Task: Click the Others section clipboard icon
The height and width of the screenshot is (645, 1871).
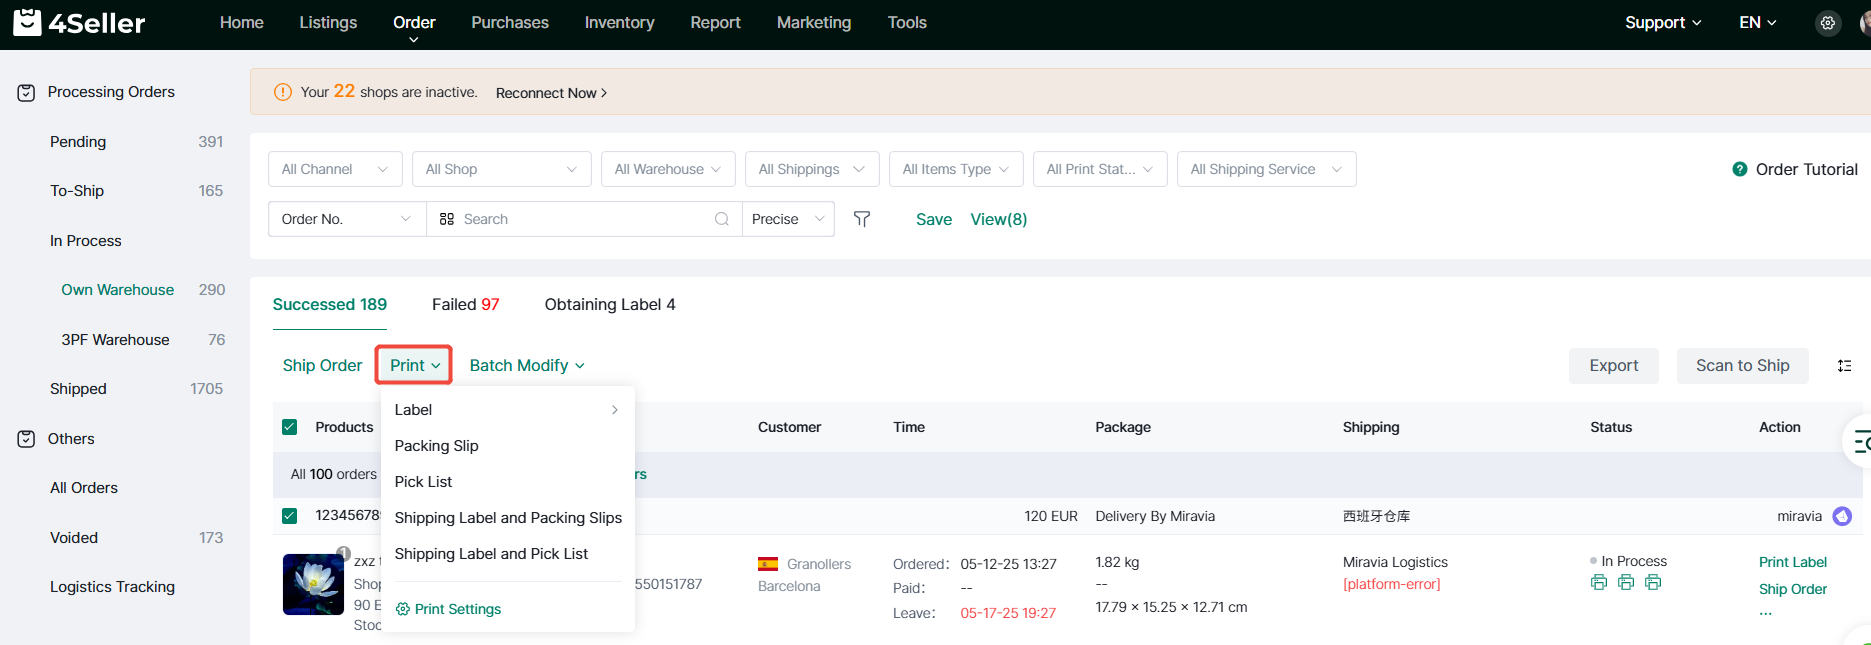Action: click(x=27, y=439)
